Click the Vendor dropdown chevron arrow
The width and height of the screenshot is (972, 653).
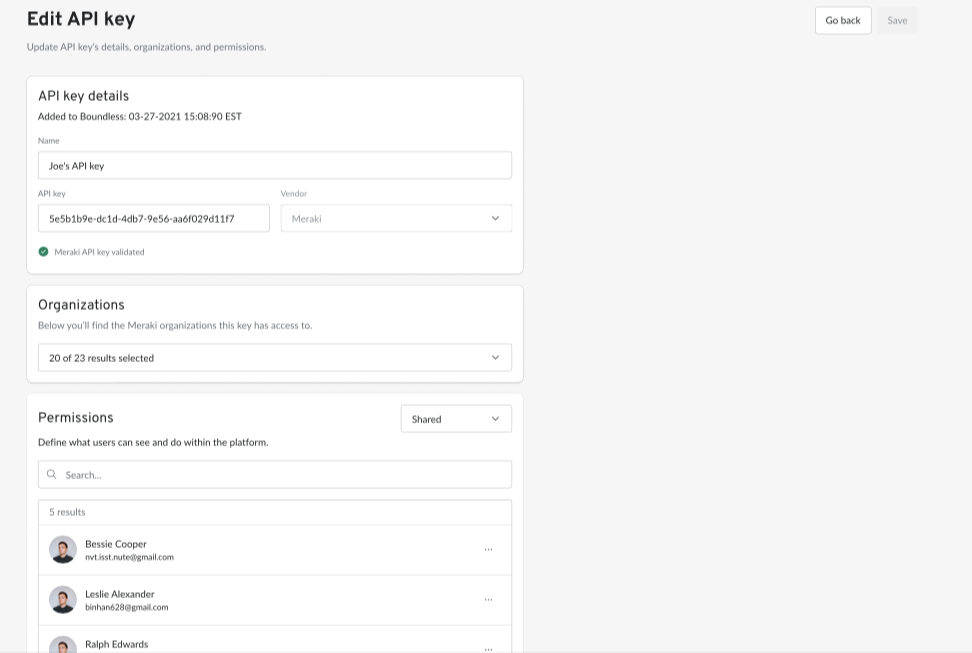click(495, 218)
